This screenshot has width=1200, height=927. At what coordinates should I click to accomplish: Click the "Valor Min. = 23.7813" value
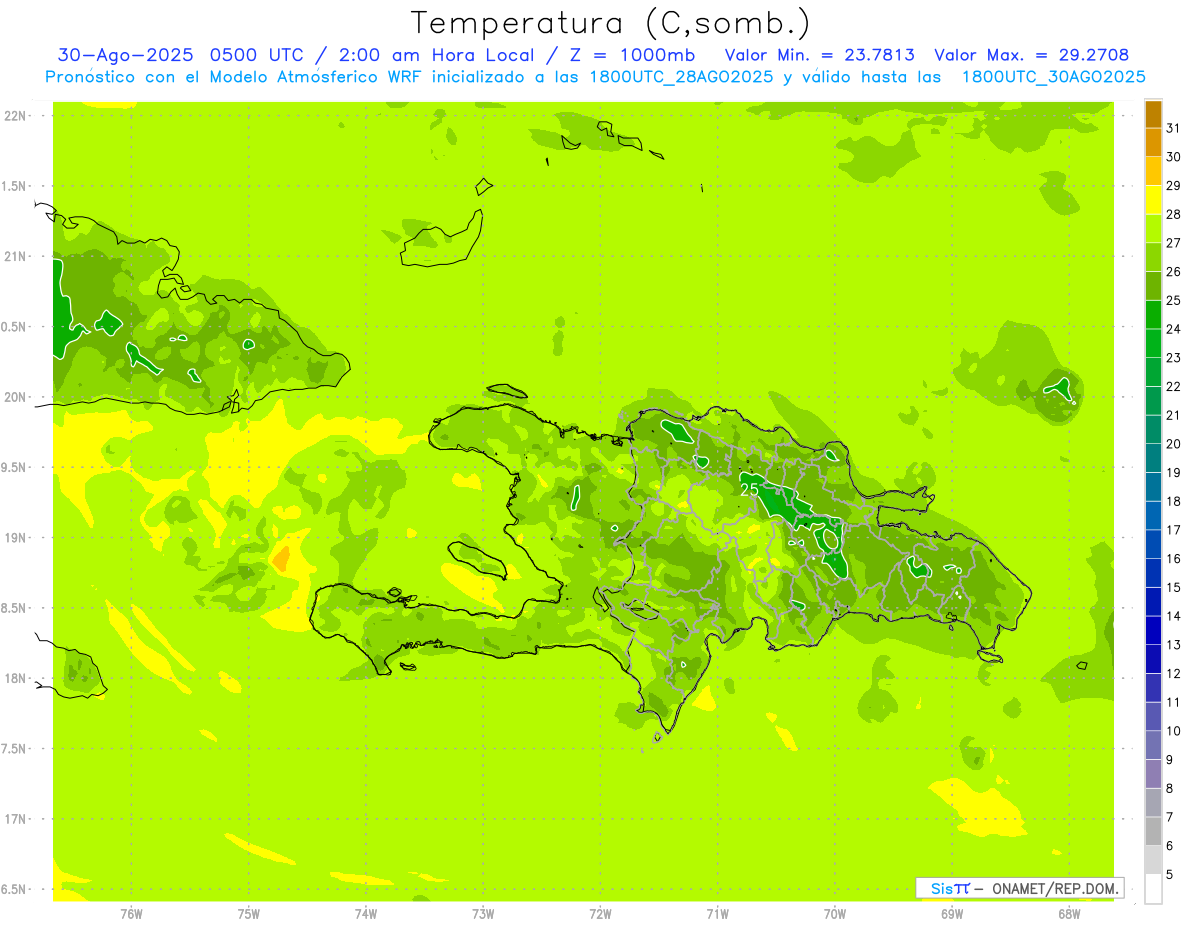pos(820,55)
